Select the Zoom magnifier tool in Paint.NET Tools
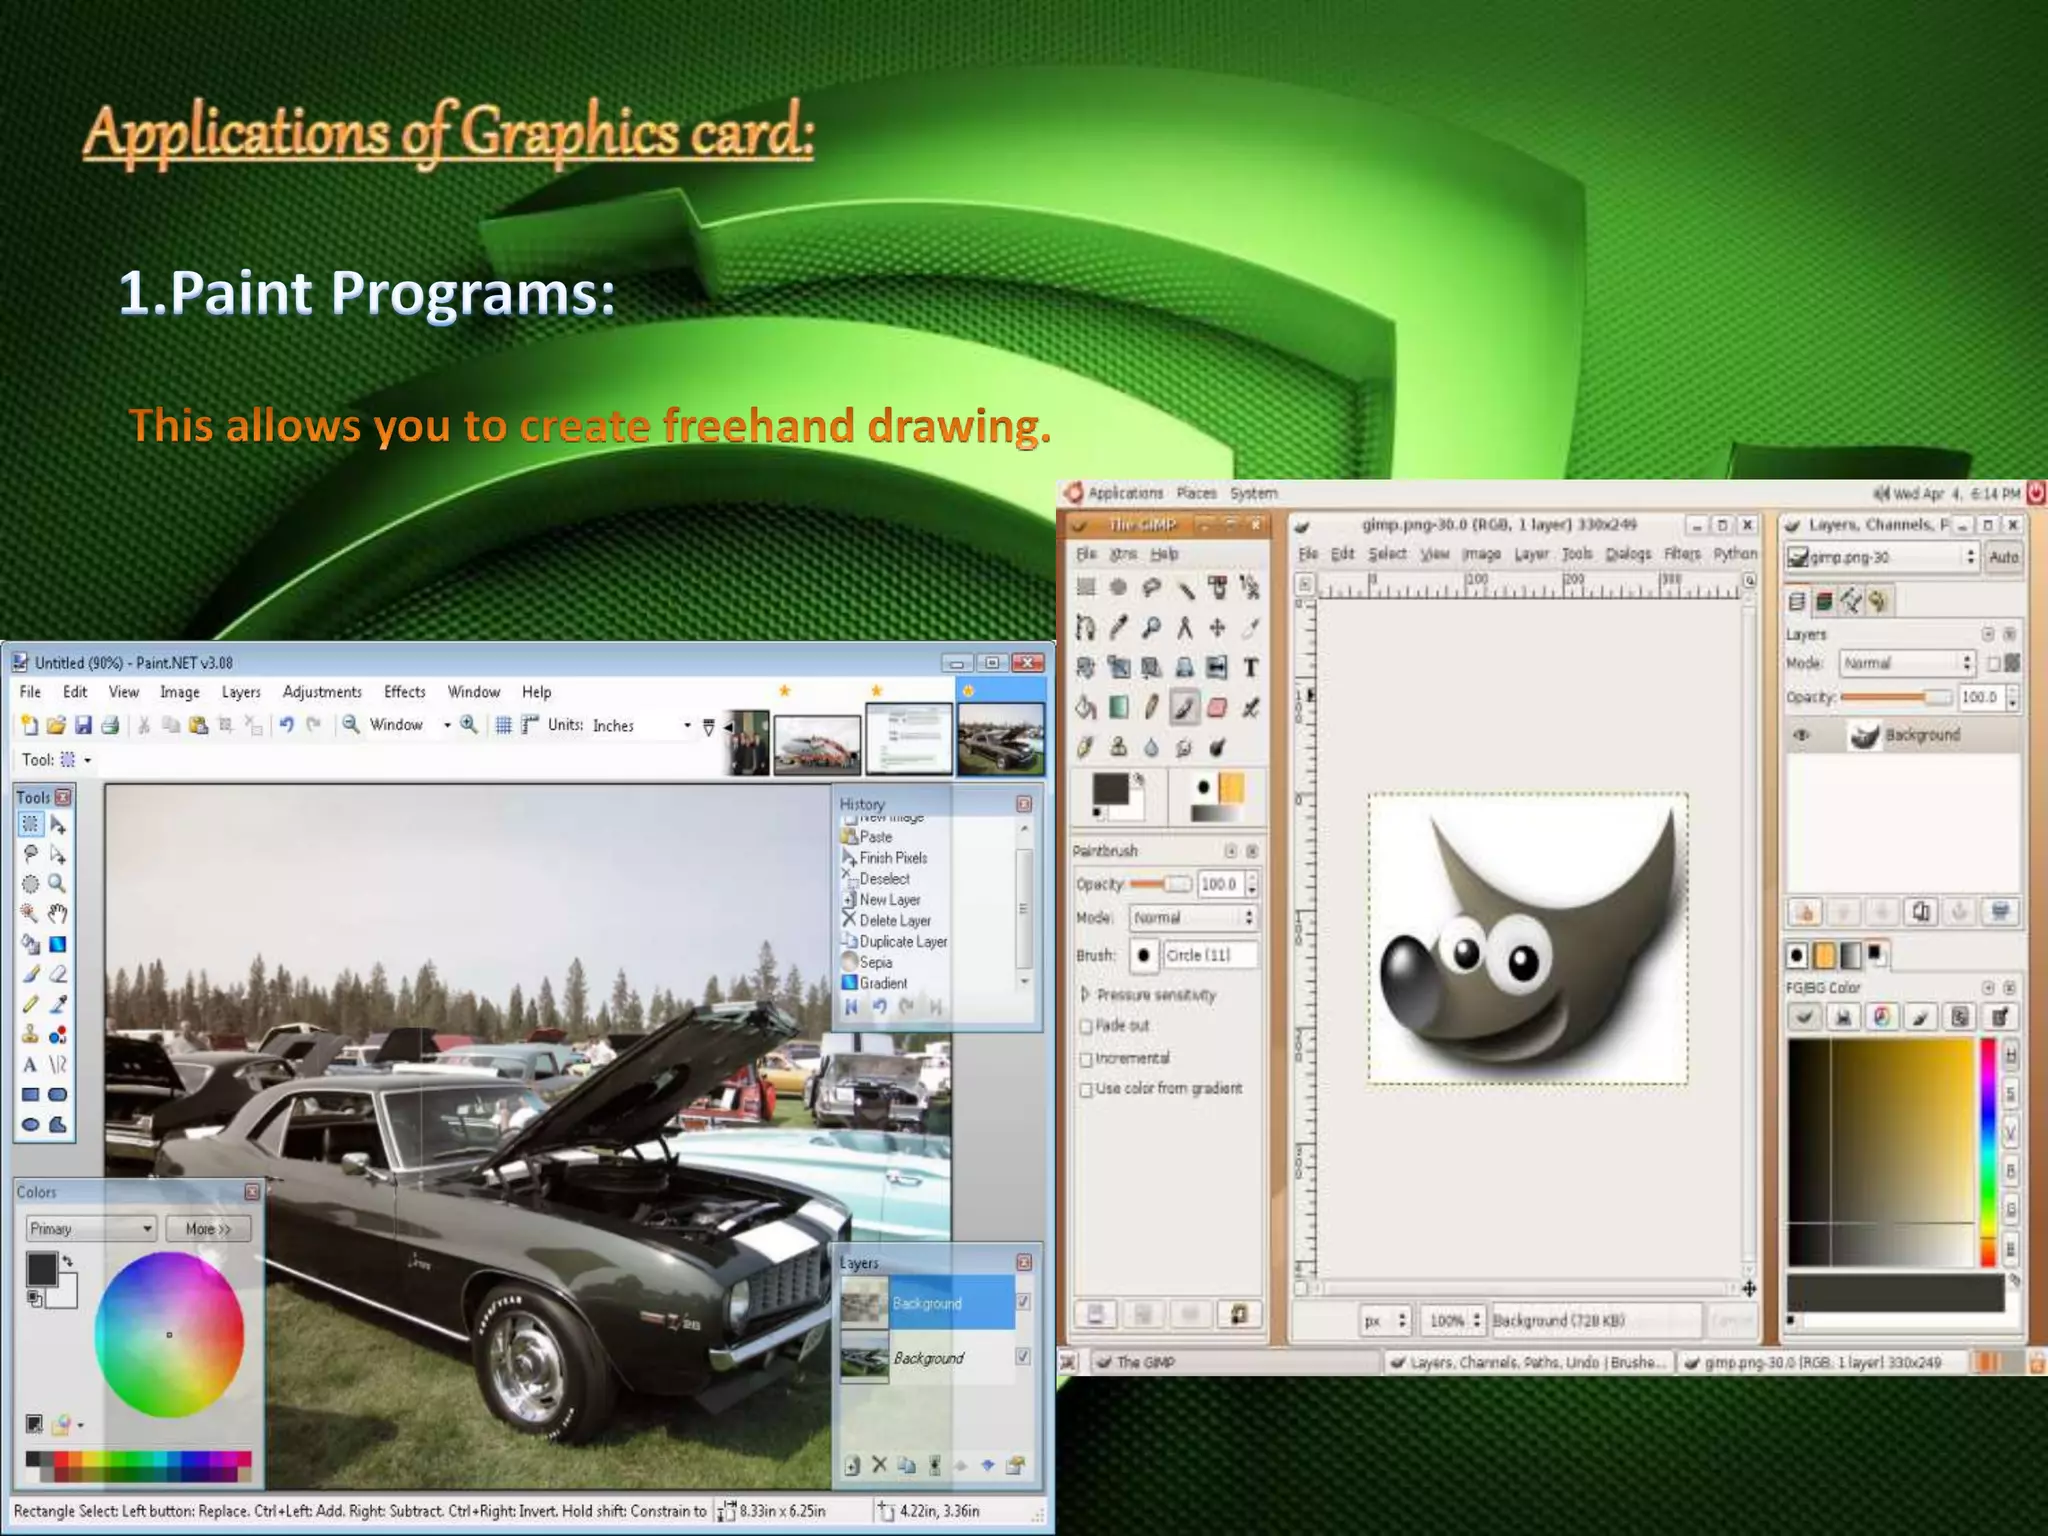The height and width of the screenshot is (1536, 2048). pos(57,884)
